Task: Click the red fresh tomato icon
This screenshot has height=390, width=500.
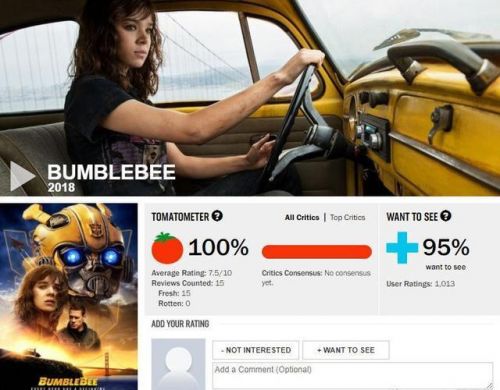Action: pyautogui.click(x=167, y=248)
